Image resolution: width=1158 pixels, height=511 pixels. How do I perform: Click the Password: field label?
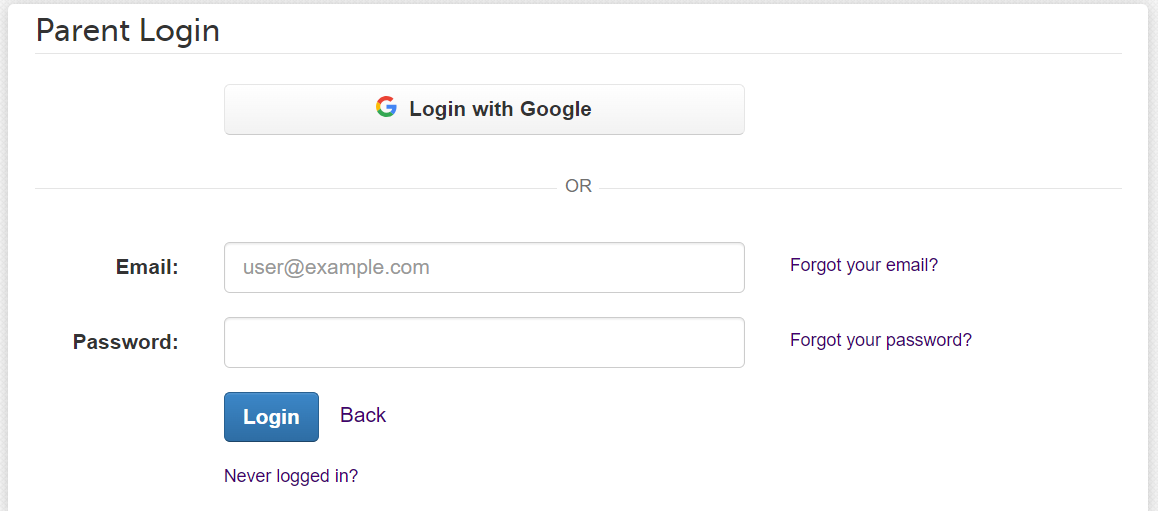(x=126, y=343)
